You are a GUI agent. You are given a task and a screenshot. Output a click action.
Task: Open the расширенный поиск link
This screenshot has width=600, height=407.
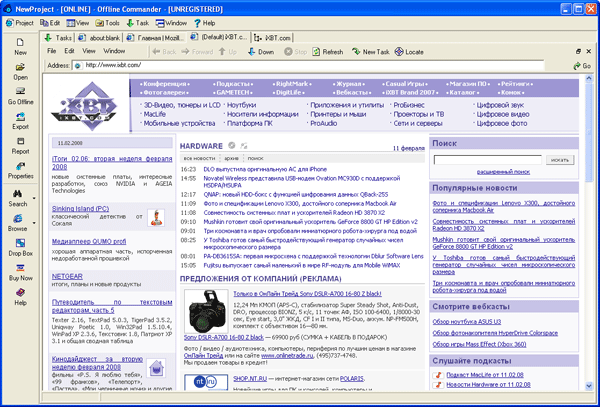(503, 172)
